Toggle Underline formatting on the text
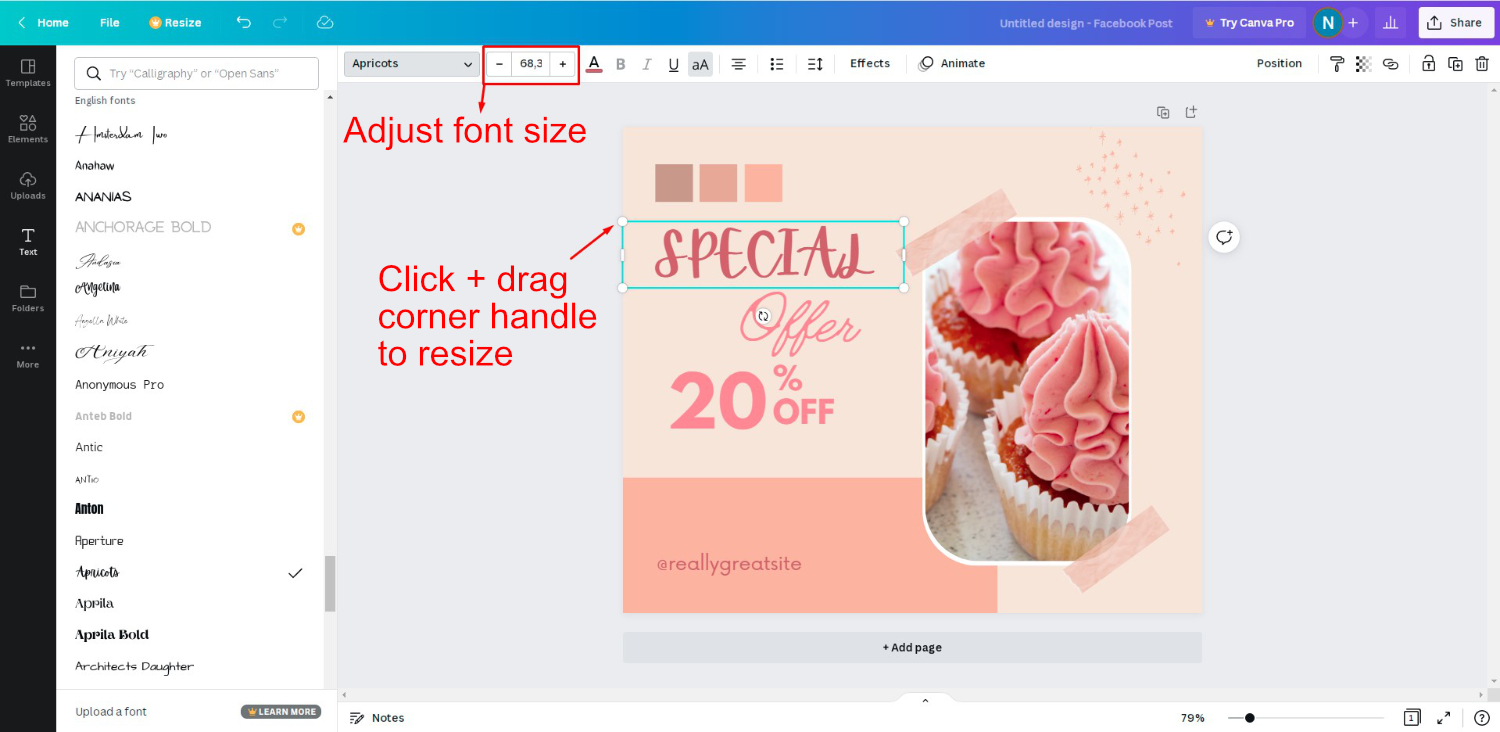 [673, 64]
